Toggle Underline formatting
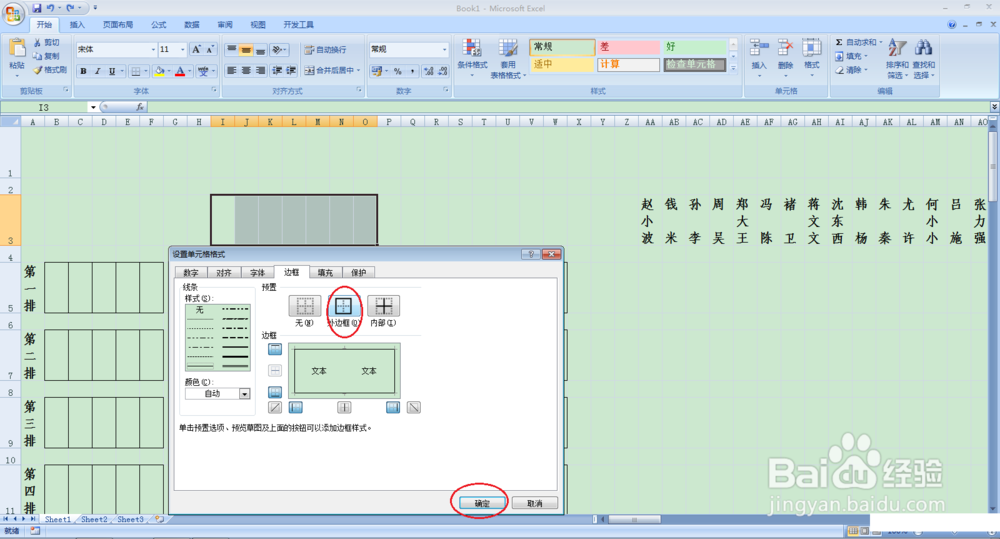This screenshot has width=1000, height=539. click(112, 71)
